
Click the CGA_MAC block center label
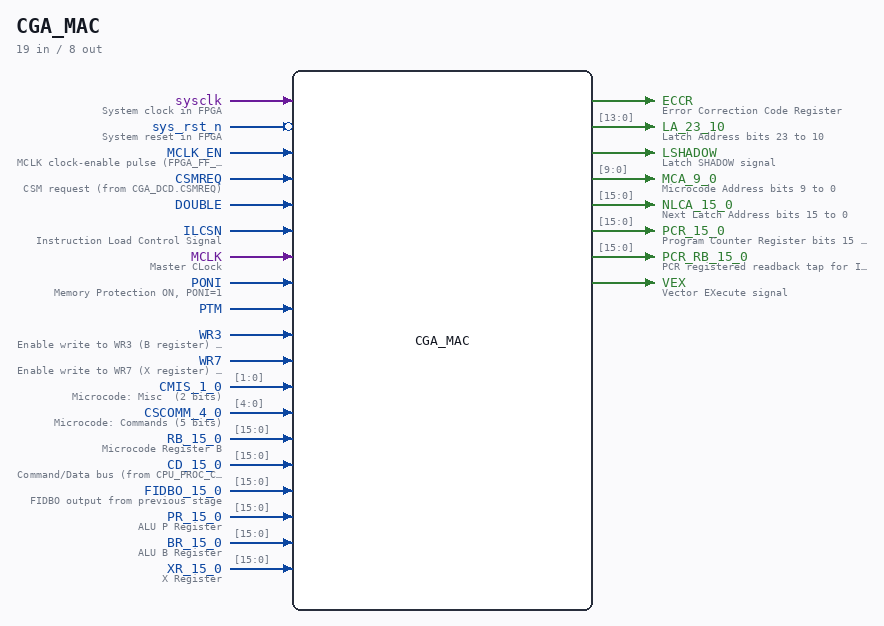(442, 341)
